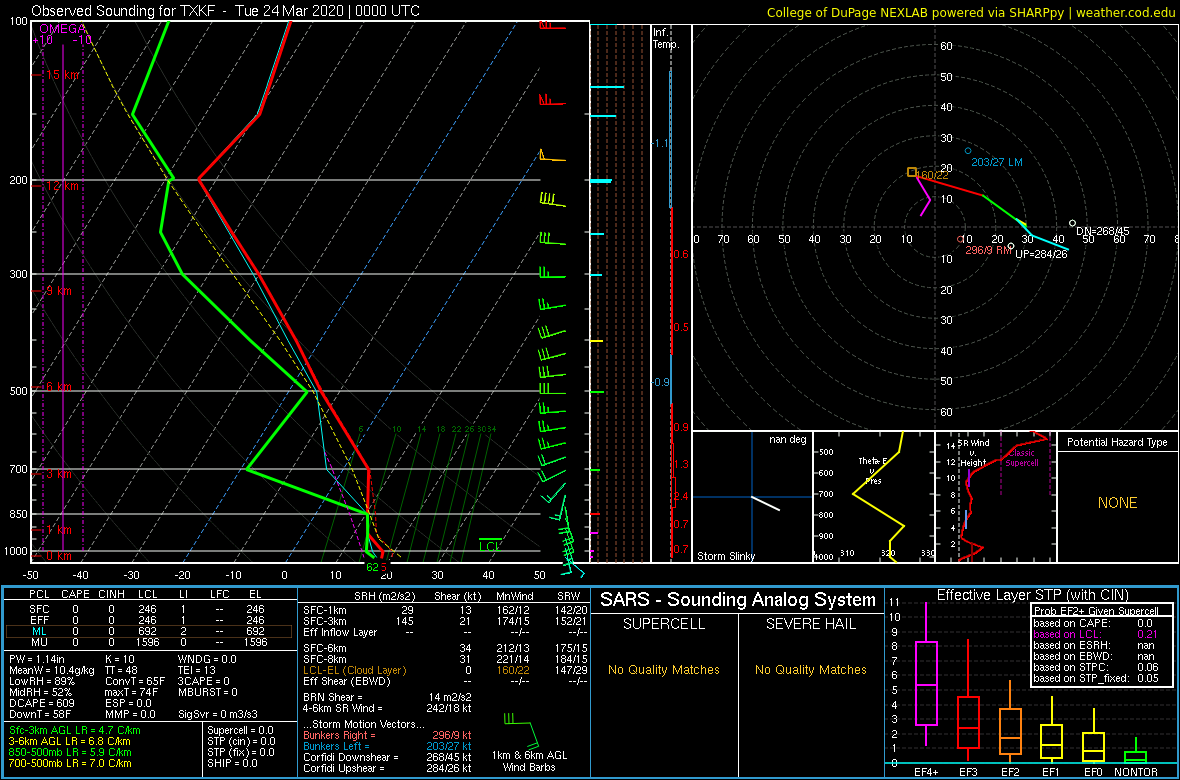Screen dimensions: 1180x780
Task: Click the 9 km height marker
Action: tap(57, 290)
